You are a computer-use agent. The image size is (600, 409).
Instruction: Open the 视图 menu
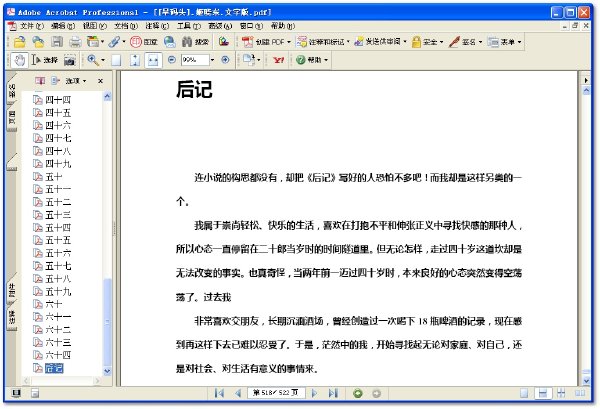(x=94, y=26)
